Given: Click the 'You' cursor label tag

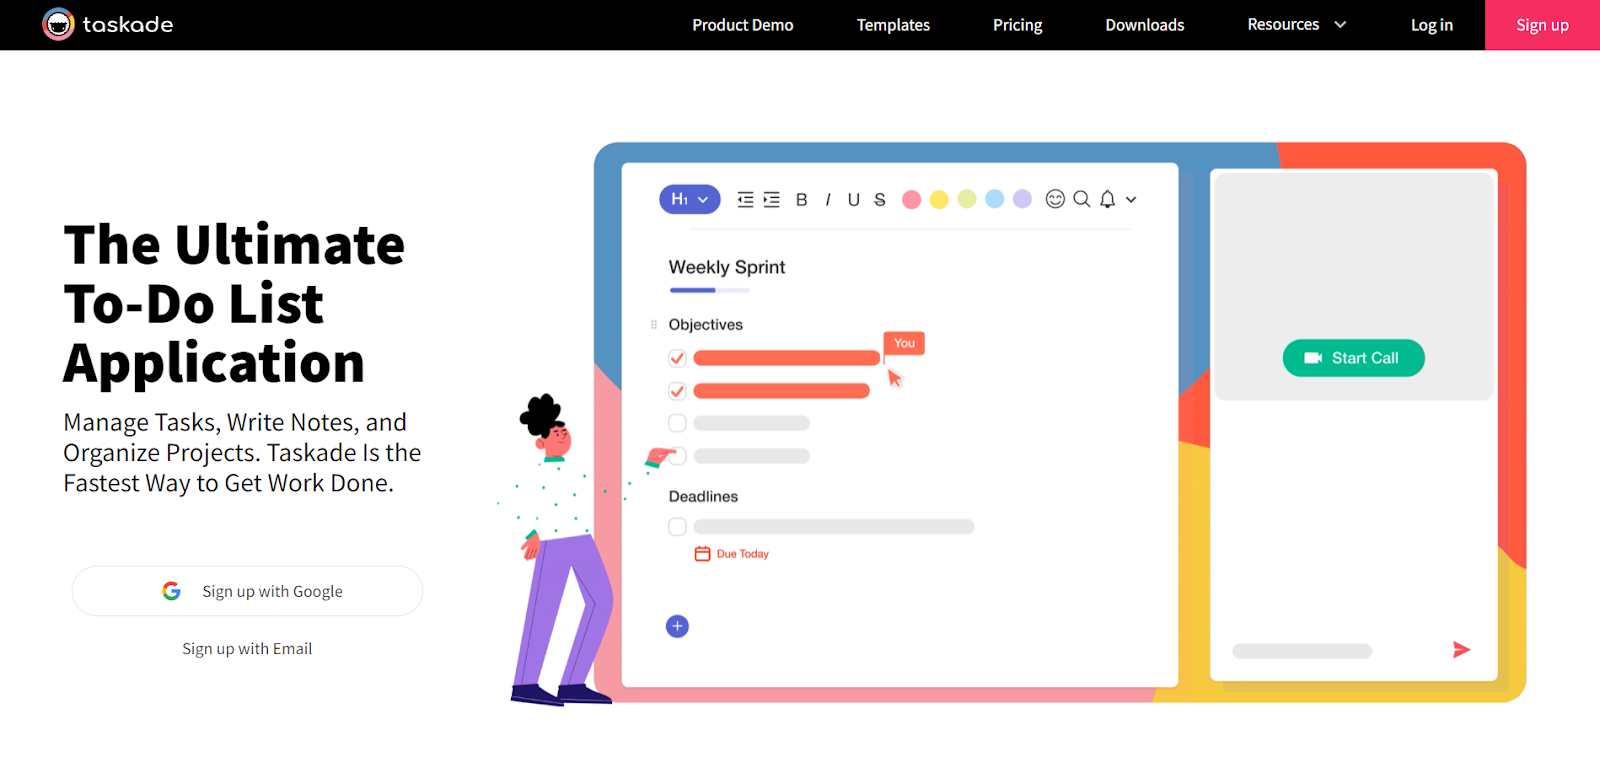Looking at the screenshot, I should pyautogui.click(x=904, y=343).
